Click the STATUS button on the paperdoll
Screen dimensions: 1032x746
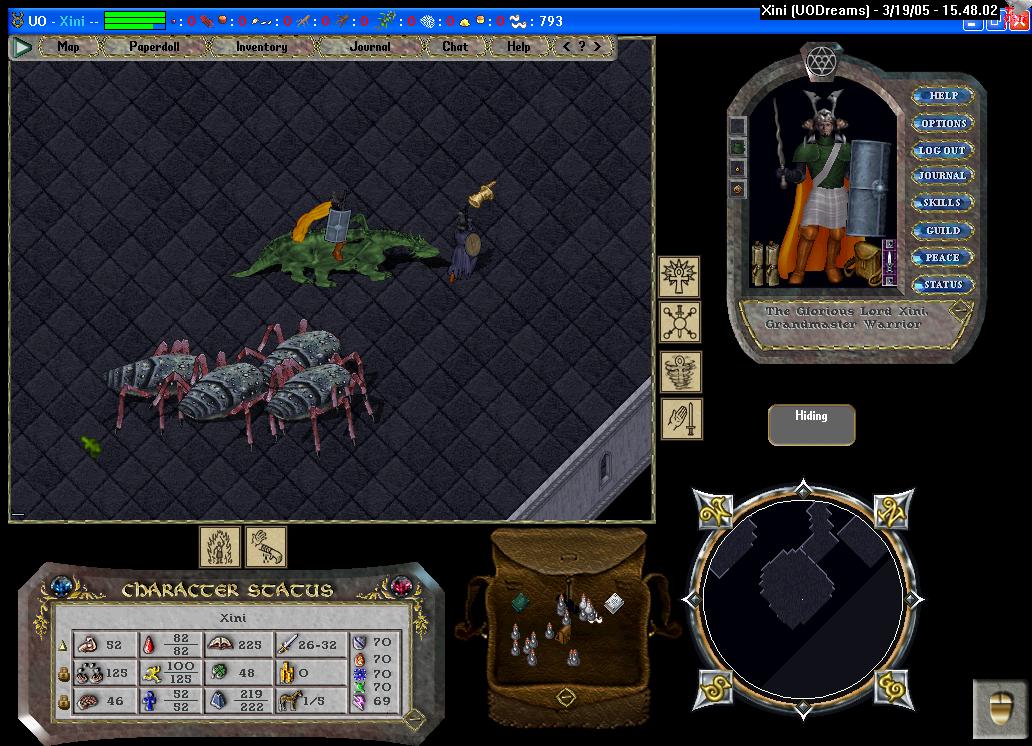point(942,284)
